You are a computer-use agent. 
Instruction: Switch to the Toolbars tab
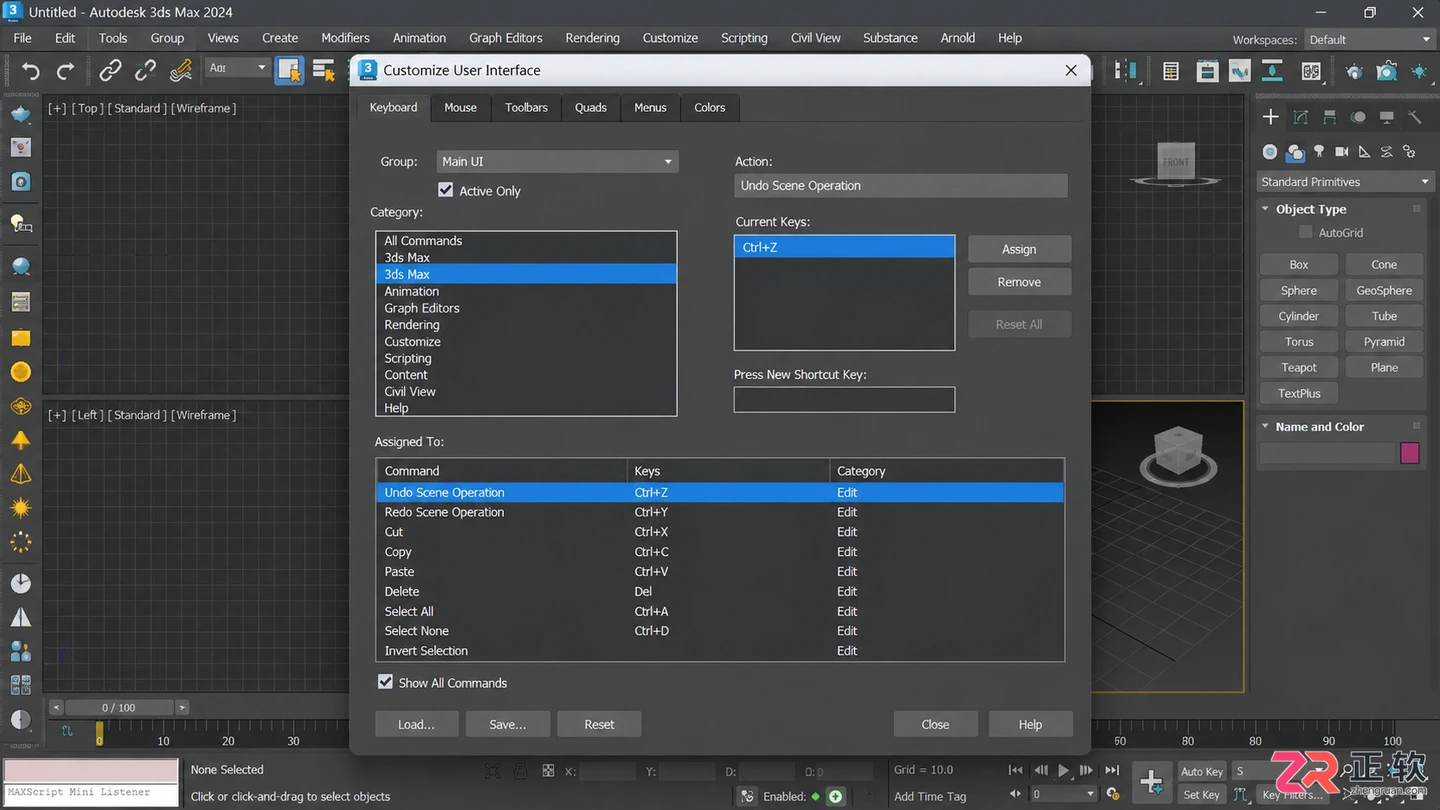pyautogui.click(x=526, y=107)
